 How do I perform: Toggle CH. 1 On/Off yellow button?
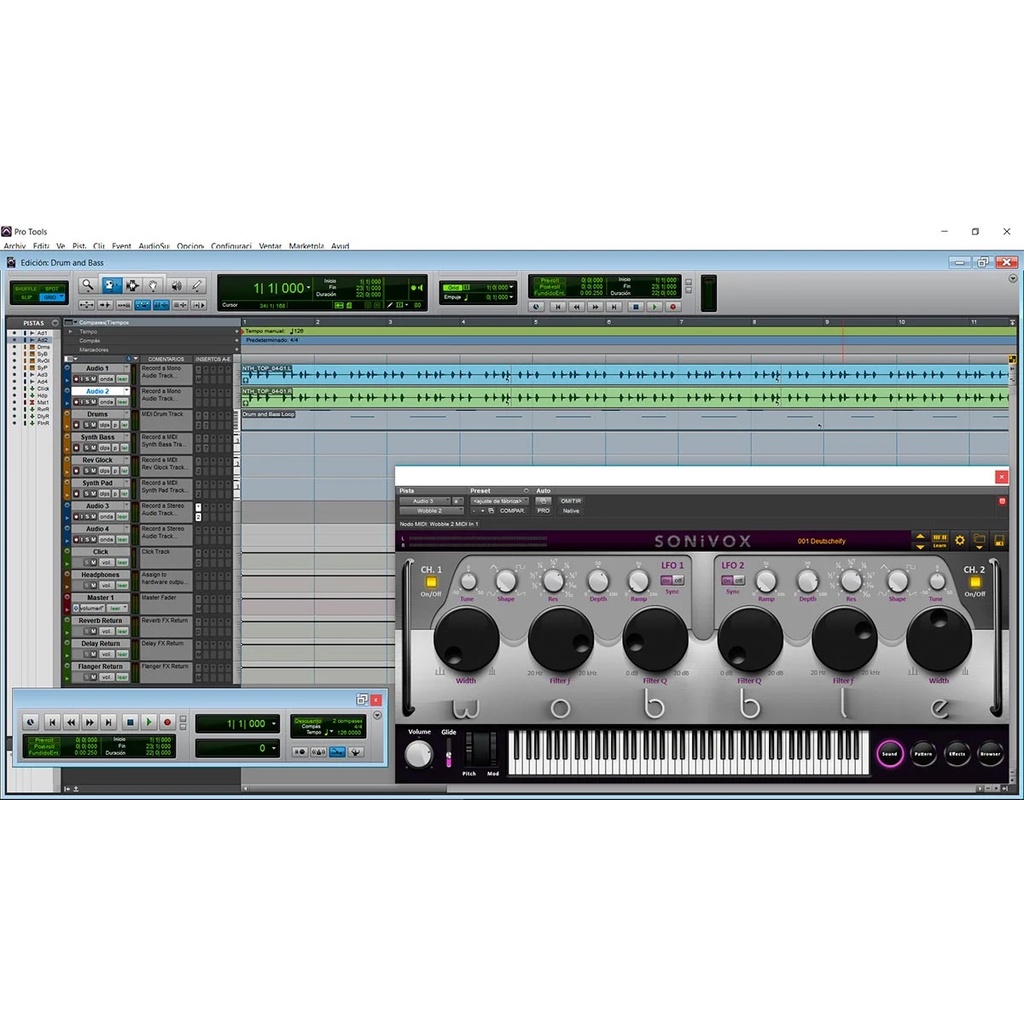[431, 581]
